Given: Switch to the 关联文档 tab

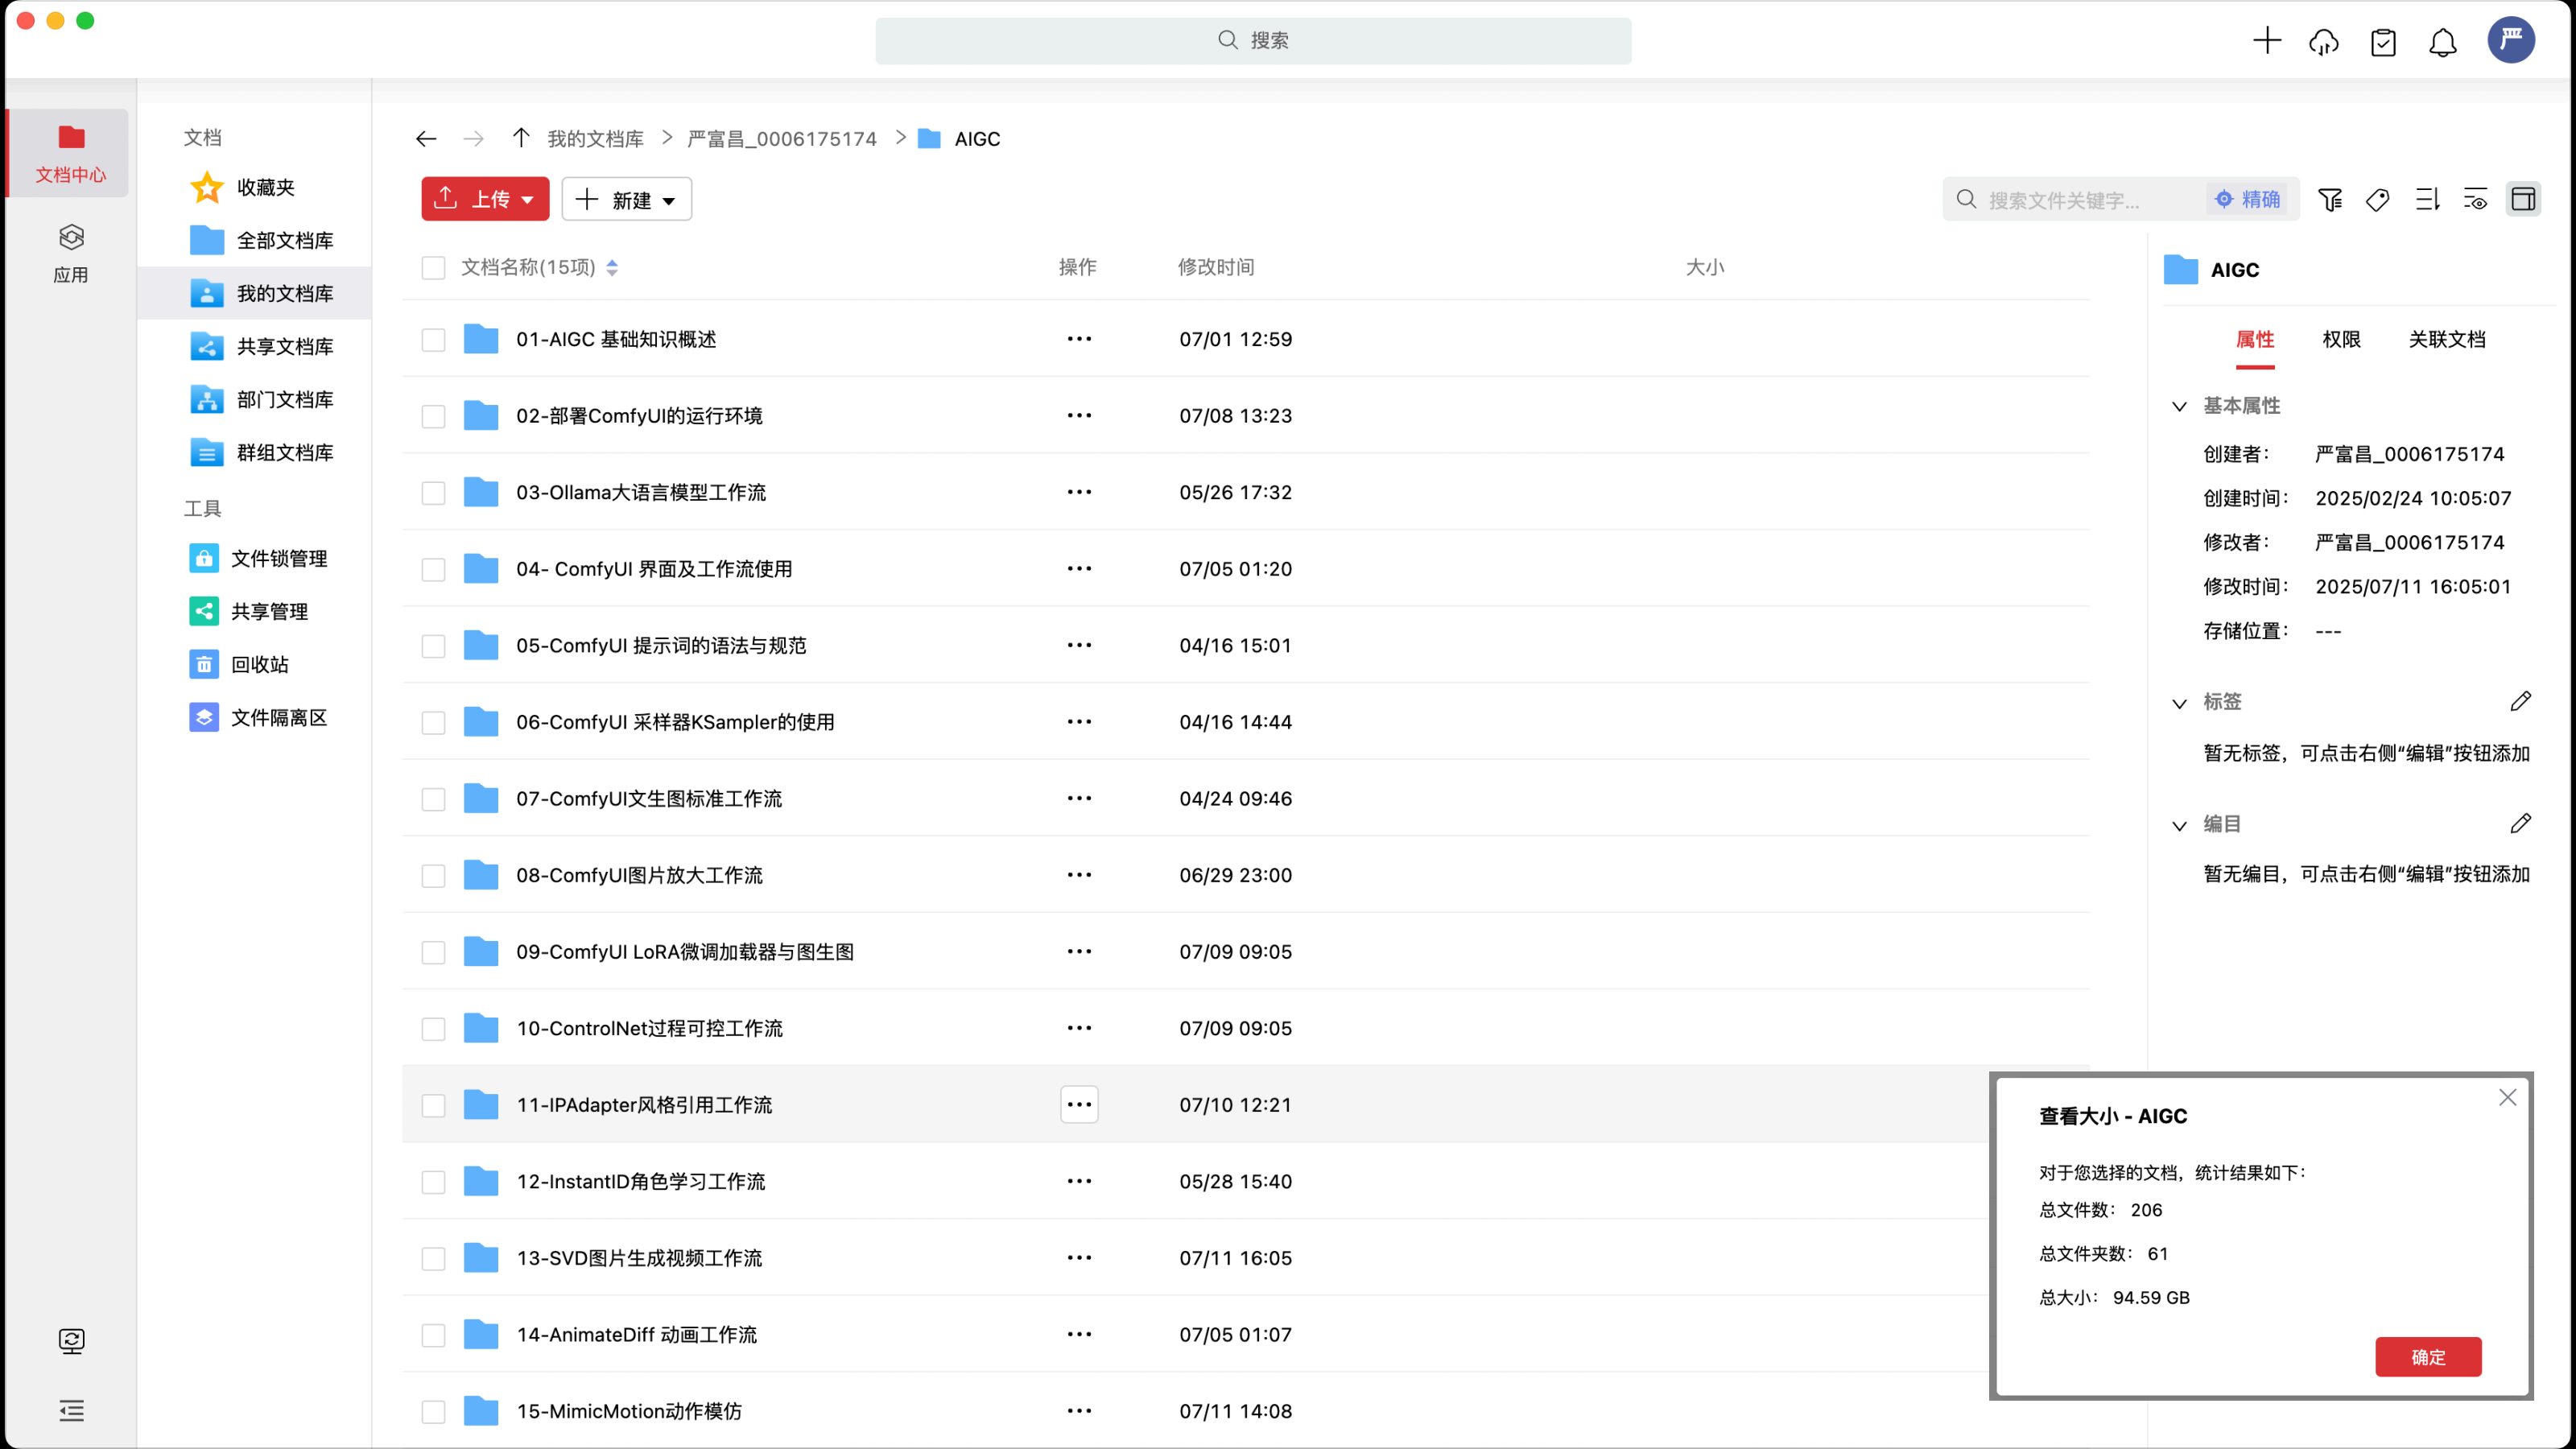Looking at the screenshot, I should point(2447,339).
